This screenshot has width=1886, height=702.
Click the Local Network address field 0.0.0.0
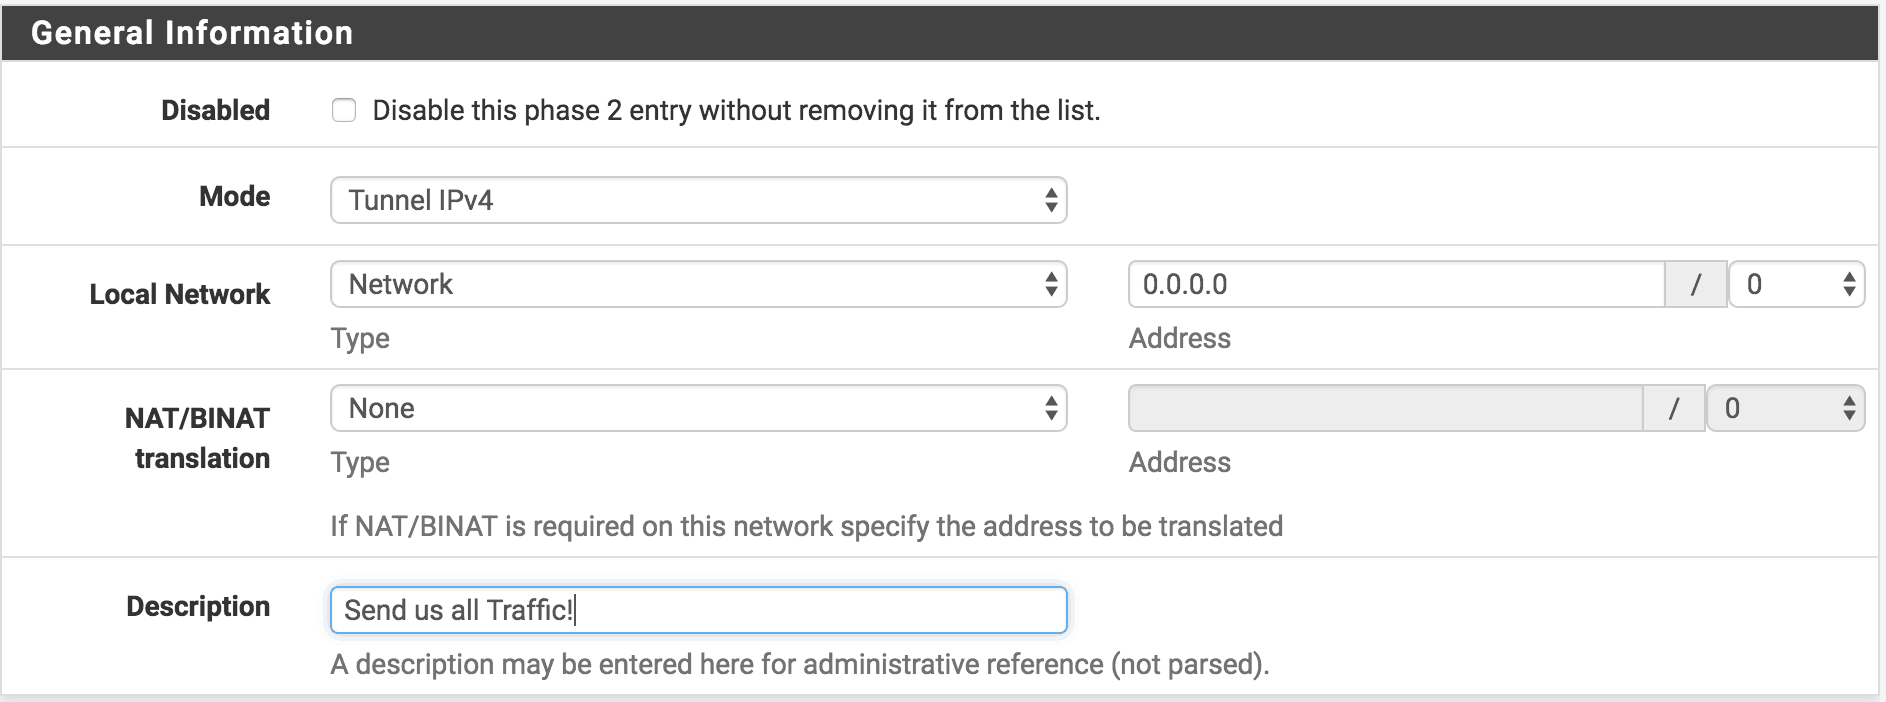1396,284
